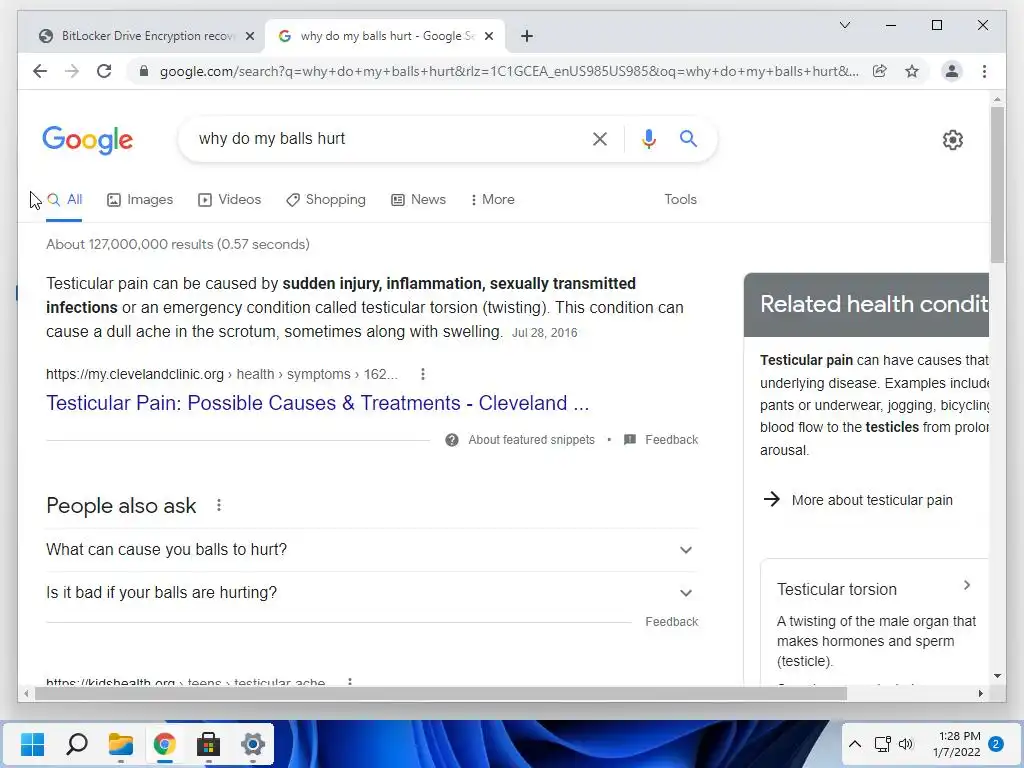Open the More search categories menu
Viewport: 1024px width, 768px height.
coord(493,200)
